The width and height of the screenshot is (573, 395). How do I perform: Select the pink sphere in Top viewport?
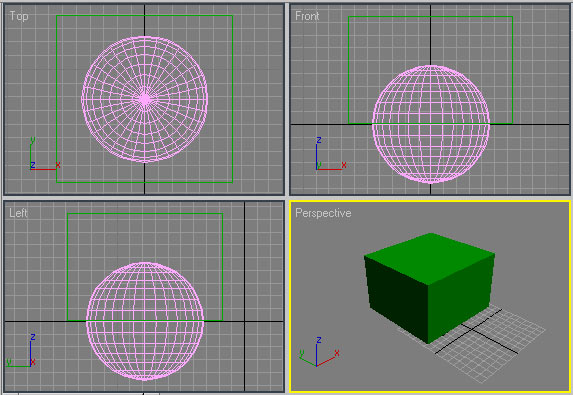(145, 99)
